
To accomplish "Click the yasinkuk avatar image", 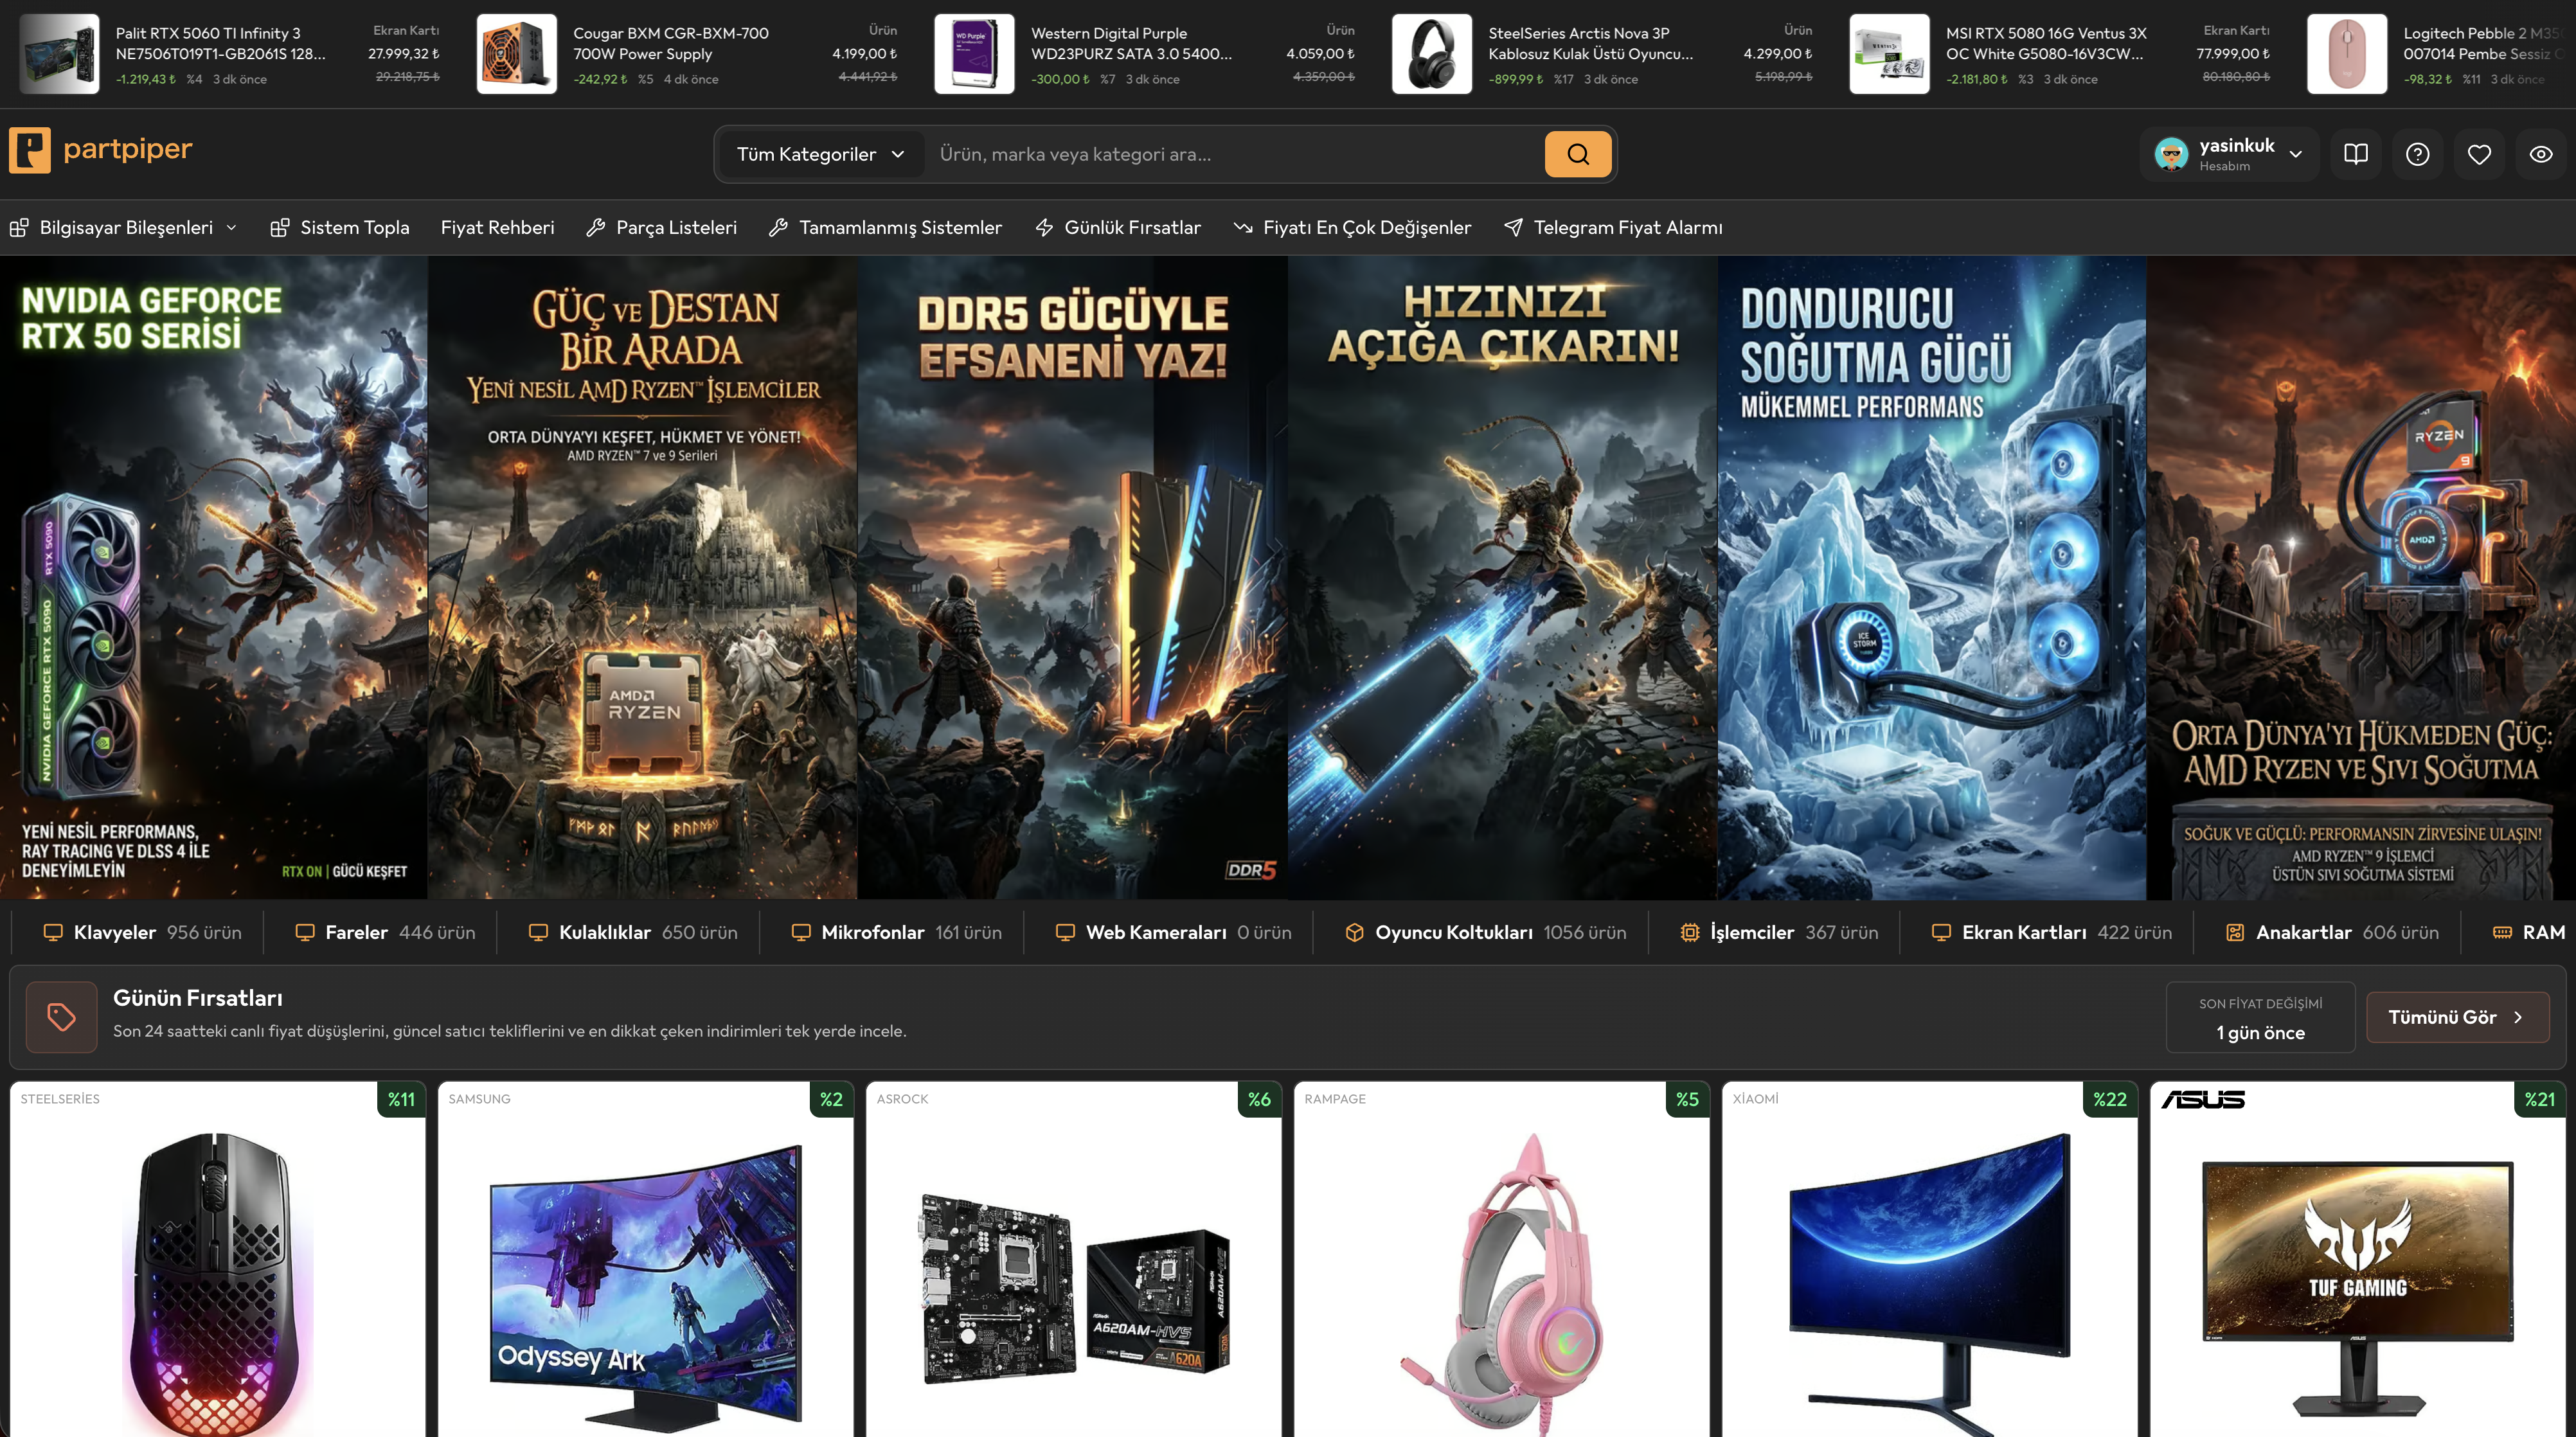I will pyautogui.click(x=2171, y=154).
